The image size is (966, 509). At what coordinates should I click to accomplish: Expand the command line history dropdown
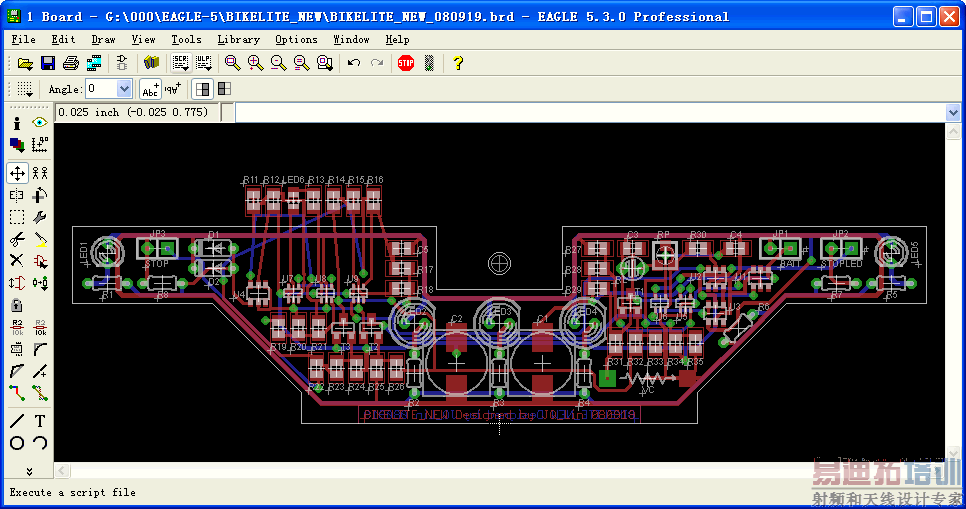click(952, 113)
